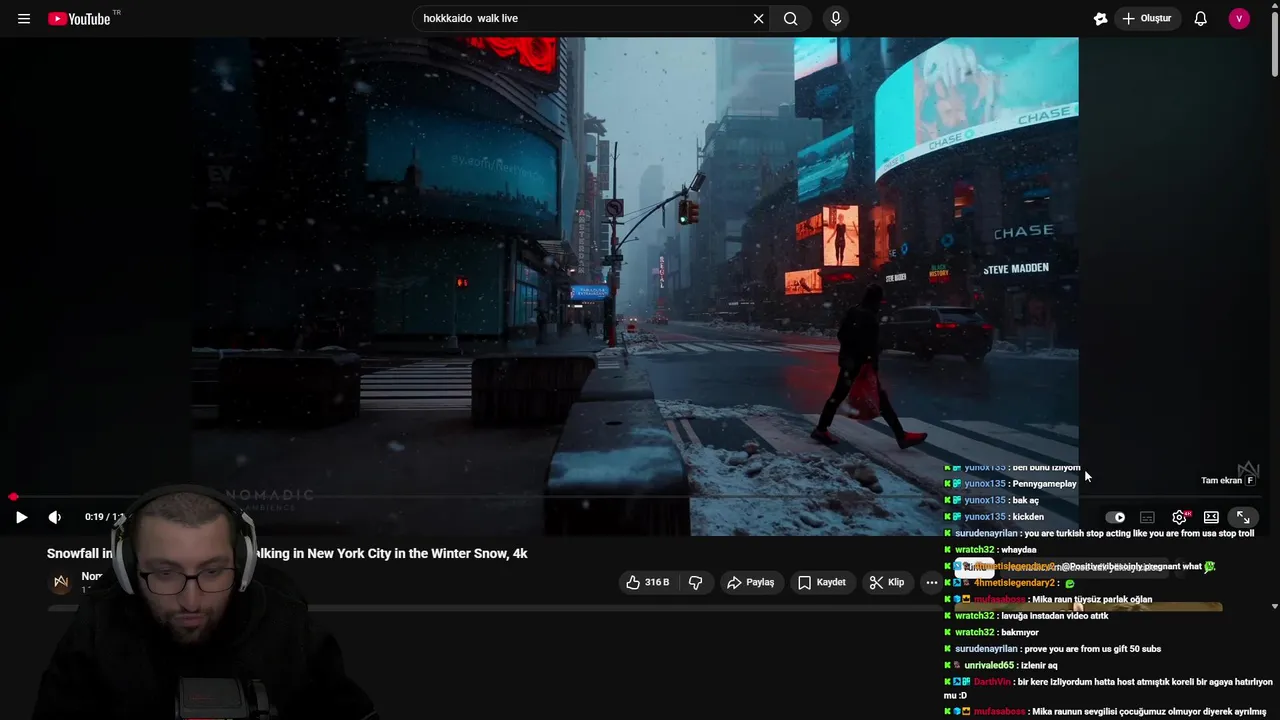Click chat message "prove you are from us gift 50 subs"
This screenshot has height=720, width=1280.
pos(1093,649)
